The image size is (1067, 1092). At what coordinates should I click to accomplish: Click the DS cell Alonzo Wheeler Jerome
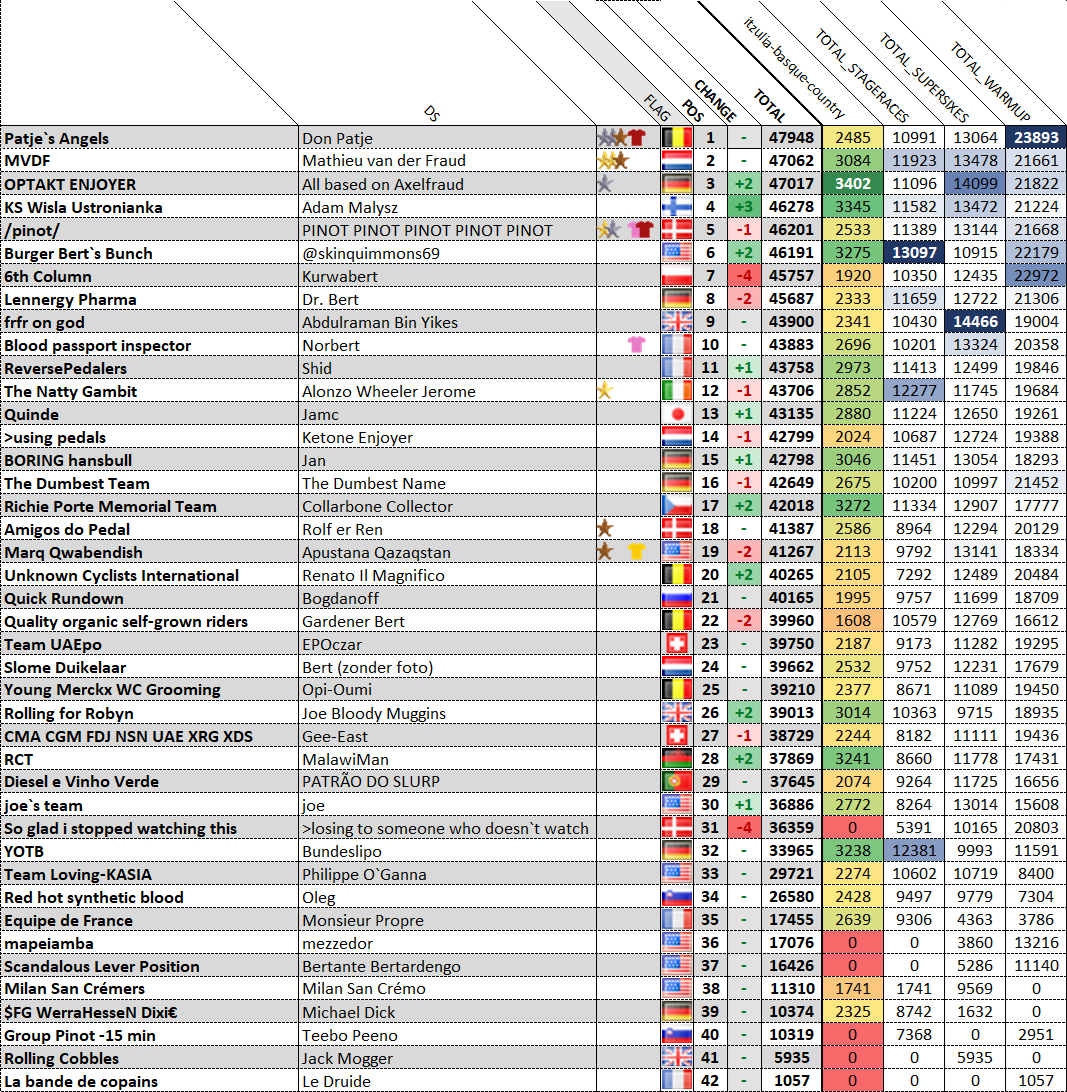(447, 391)
